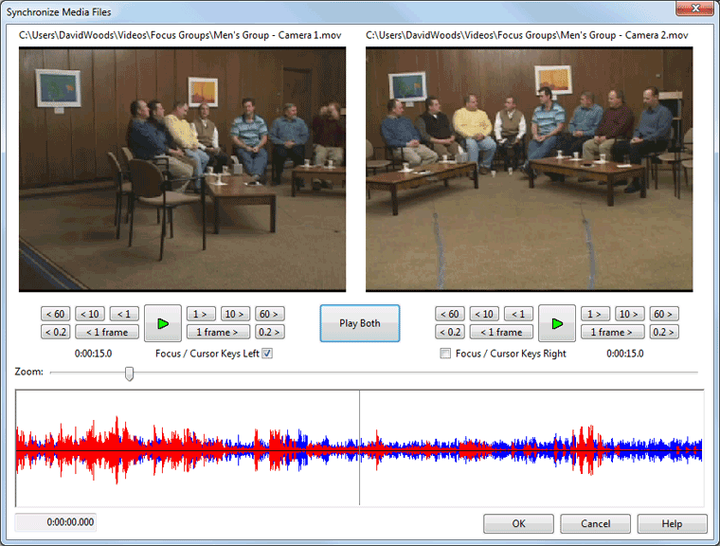
Task: Uncheck Focus / Cursor Keys Left checkbox
Action: pos(267,353)
